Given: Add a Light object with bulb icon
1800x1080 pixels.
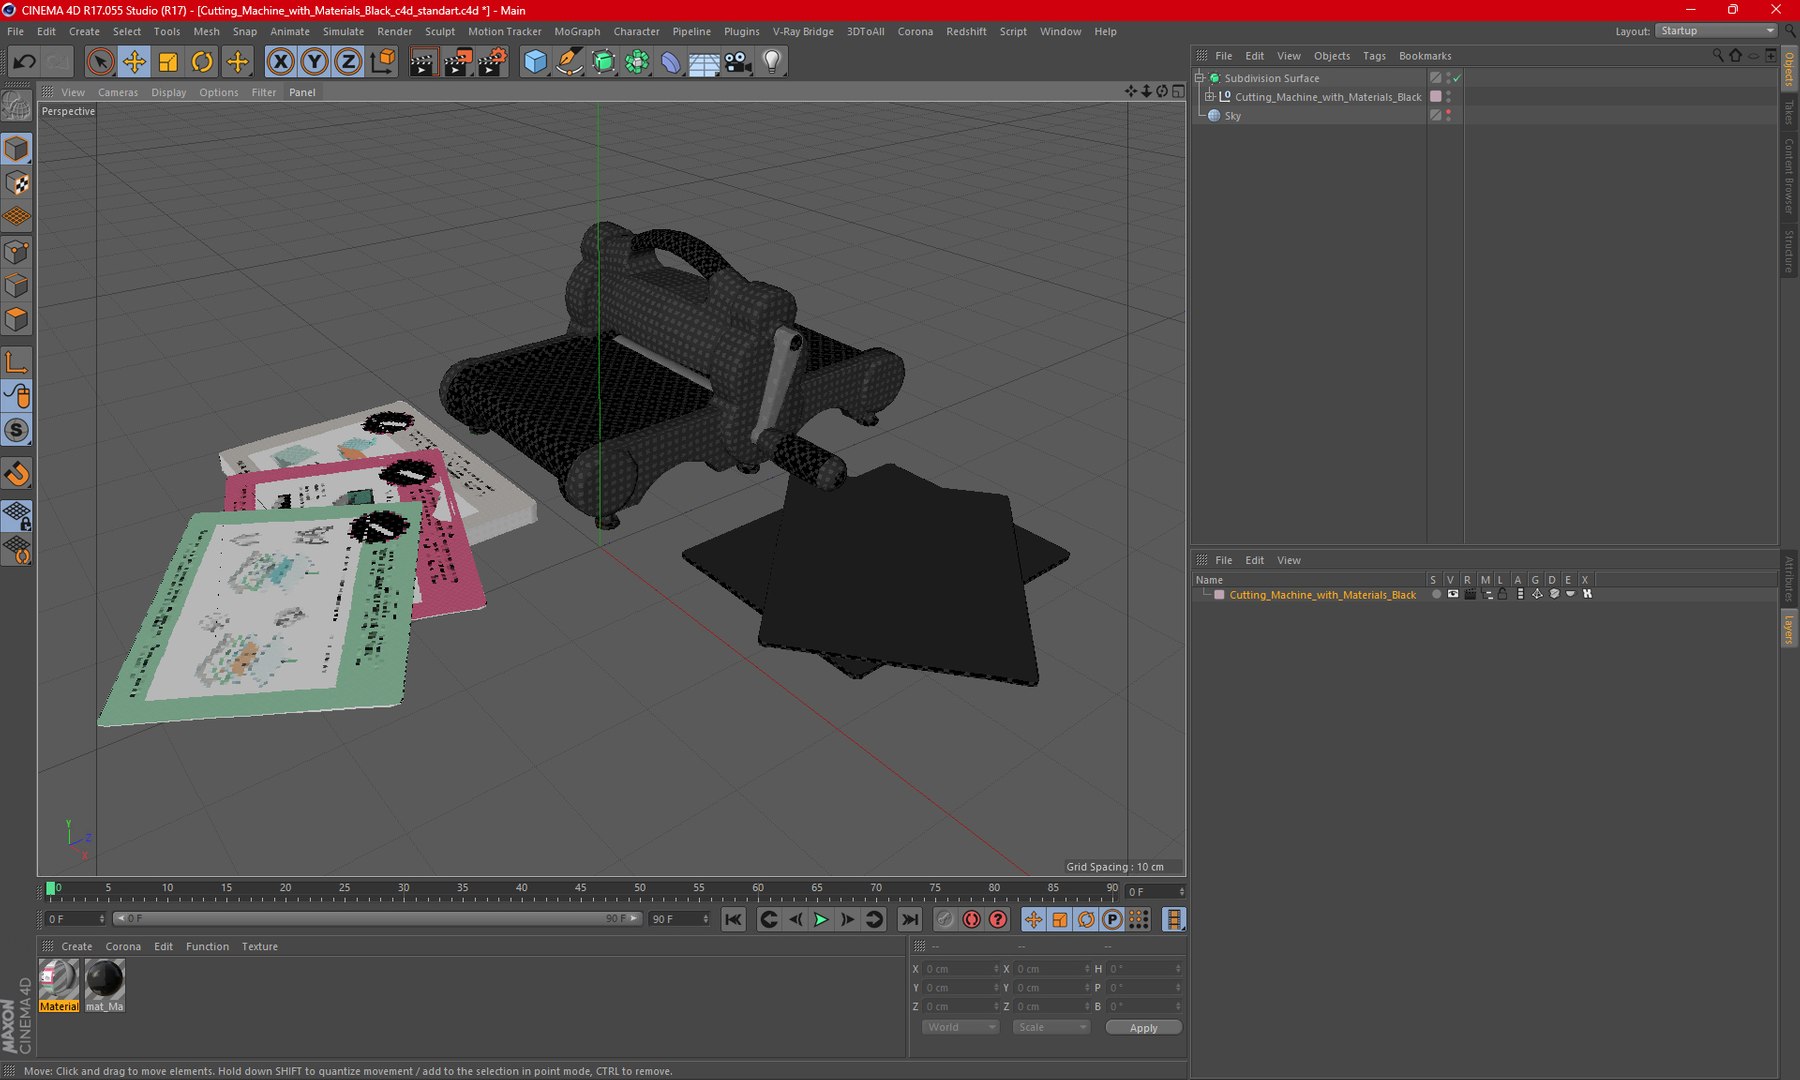Looking at the screenshot, I should 771,62.
